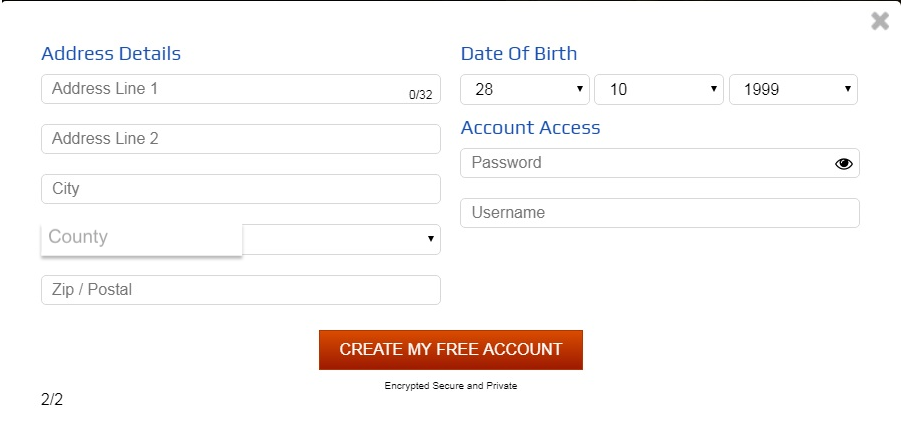Expand the County dropdown arrow
Screen dimensions: 901x428
[x=431, y=239]
